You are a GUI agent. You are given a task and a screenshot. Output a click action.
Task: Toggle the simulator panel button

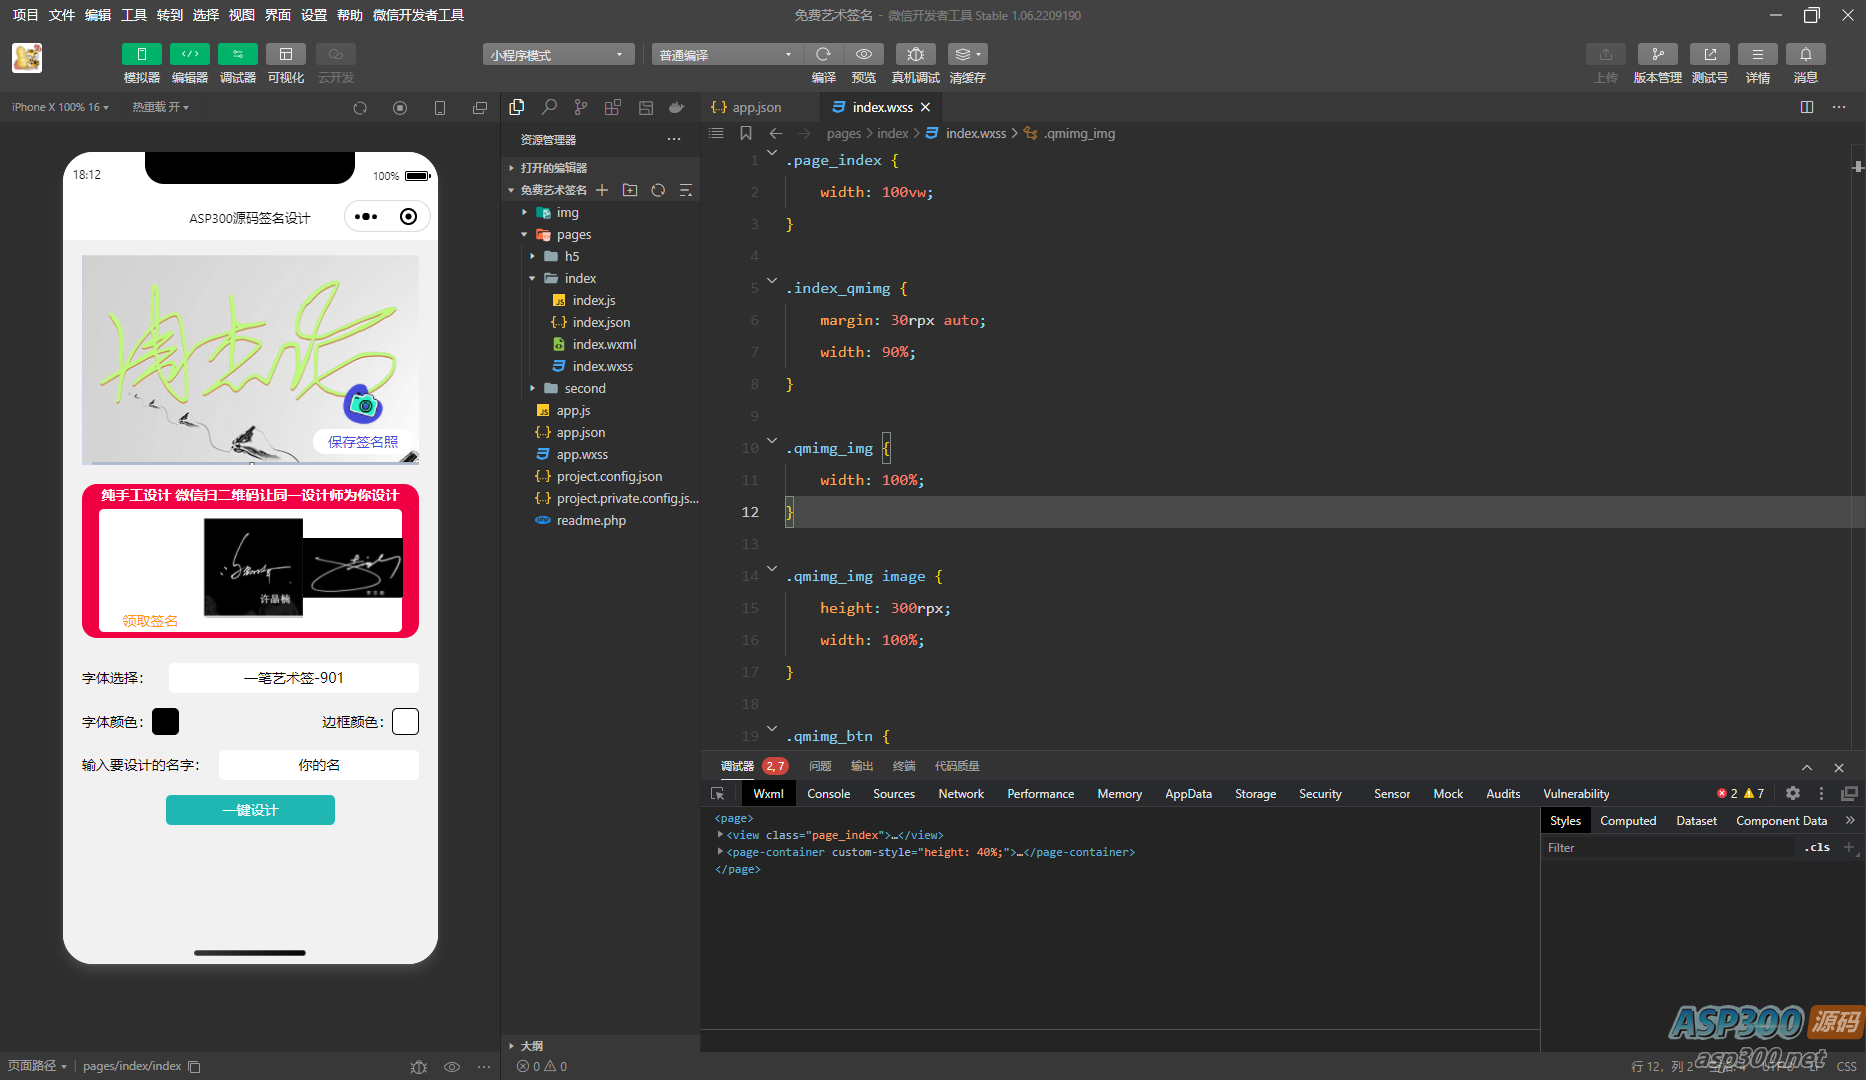coord(141,54)
